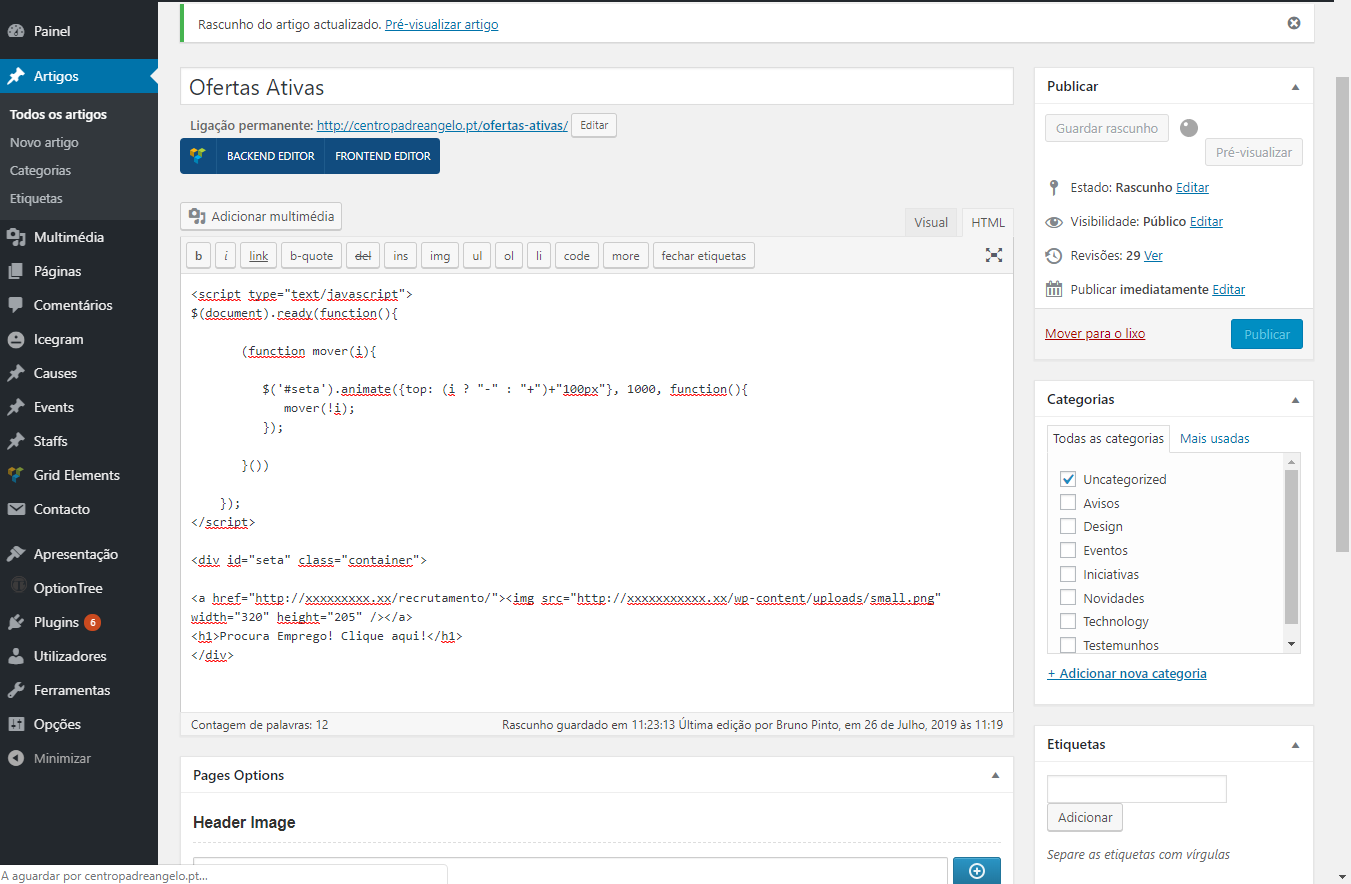
Task: Click the Events pin icon
Action: pos(16,407)
